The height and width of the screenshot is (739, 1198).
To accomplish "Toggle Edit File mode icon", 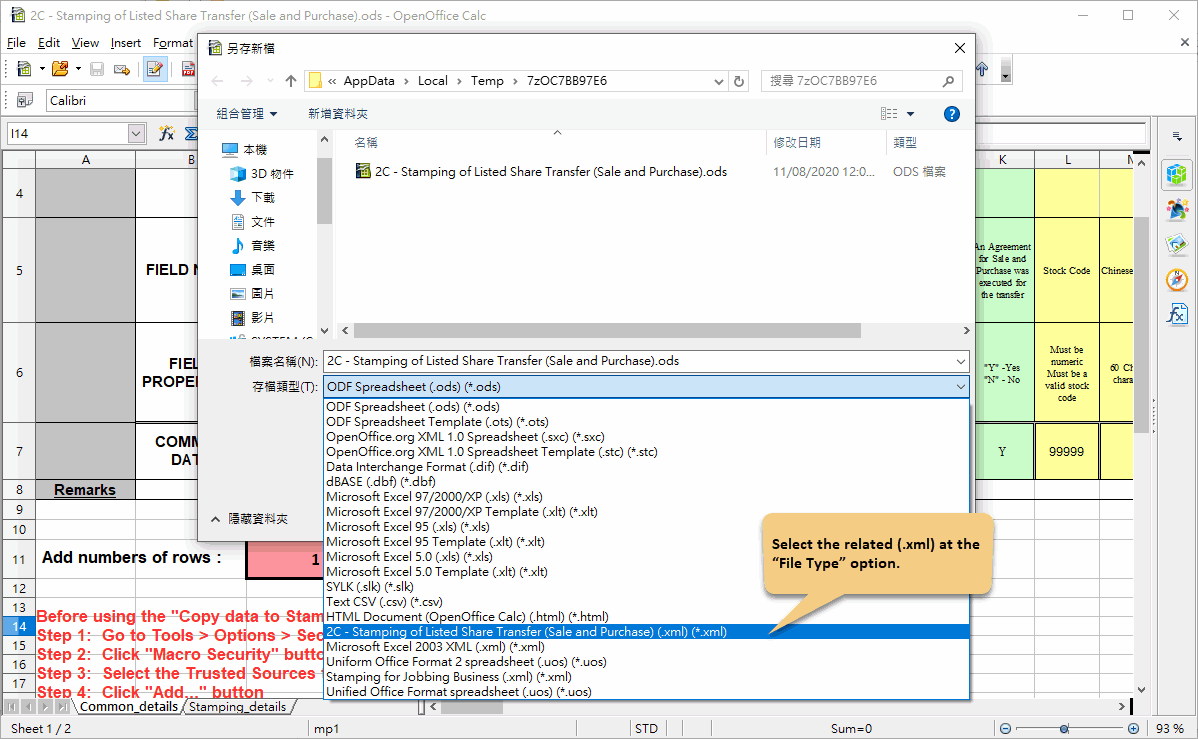I will click(x=154, y=69).
